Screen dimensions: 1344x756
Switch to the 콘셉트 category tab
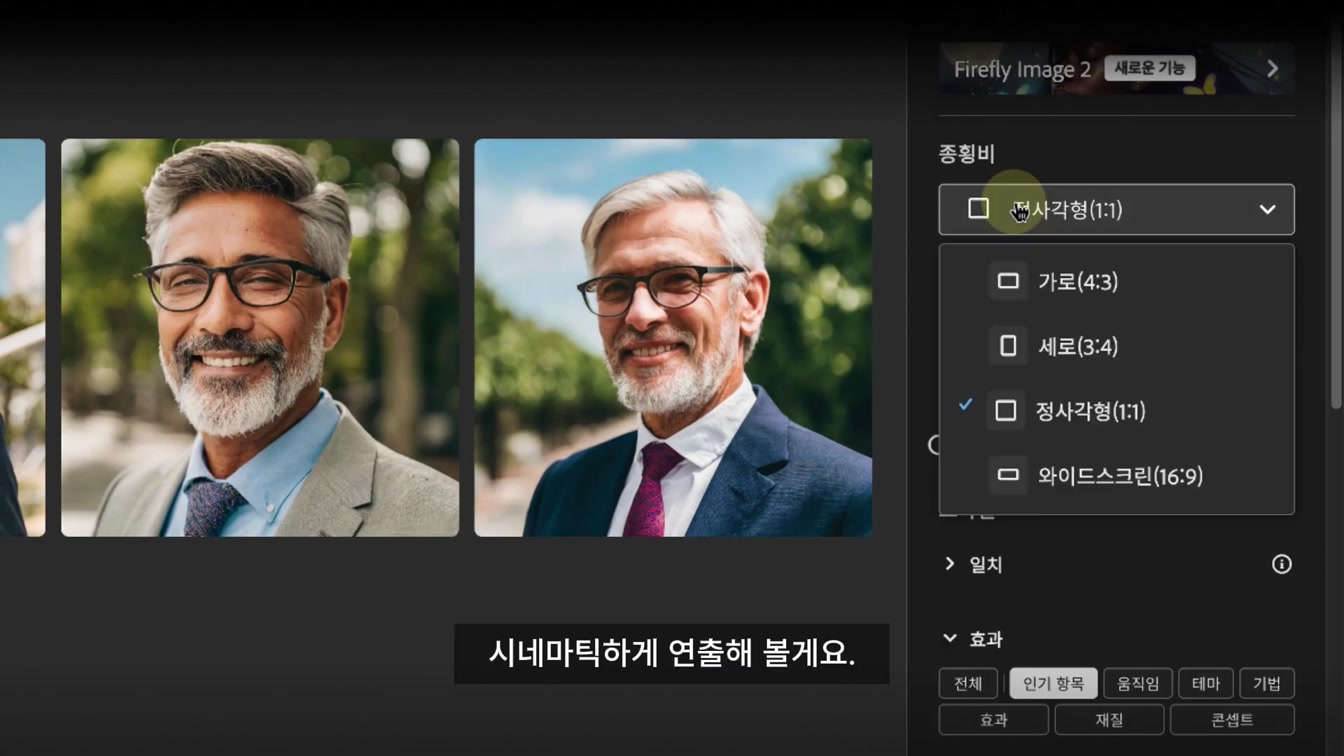coord(1232,720)
